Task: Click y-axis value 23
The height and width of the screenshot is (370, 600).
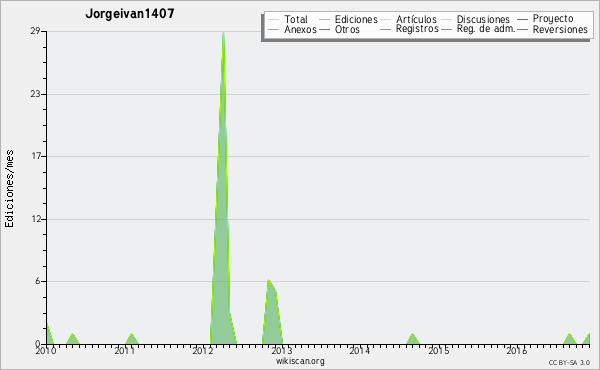Action: click(36, 94)
